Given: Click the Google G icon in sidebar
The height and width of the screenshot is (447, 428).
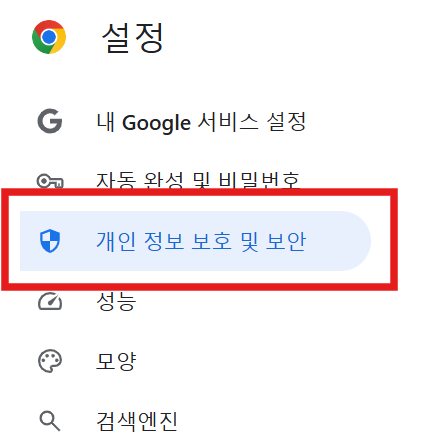Looking at the screenshot, I should pyautogui.click(x=50, y=121).
